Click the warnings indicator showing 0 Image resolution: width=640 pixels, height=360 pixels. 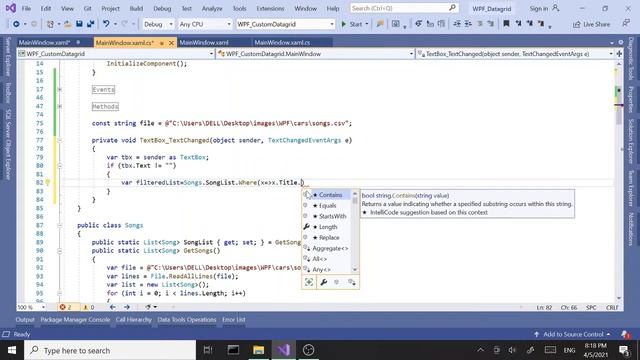(x=89, y=307)
